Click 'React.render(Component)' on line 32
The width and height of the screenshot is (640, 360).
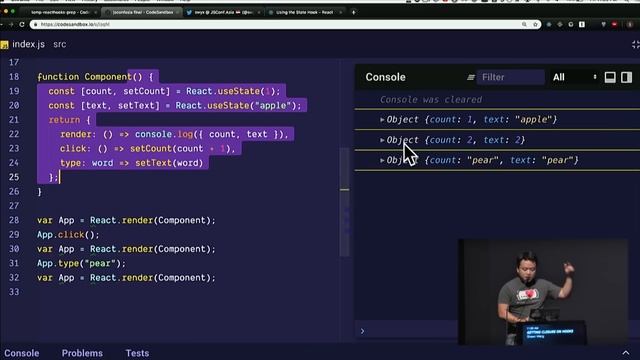pyautogui.click(x=150, y=278)
